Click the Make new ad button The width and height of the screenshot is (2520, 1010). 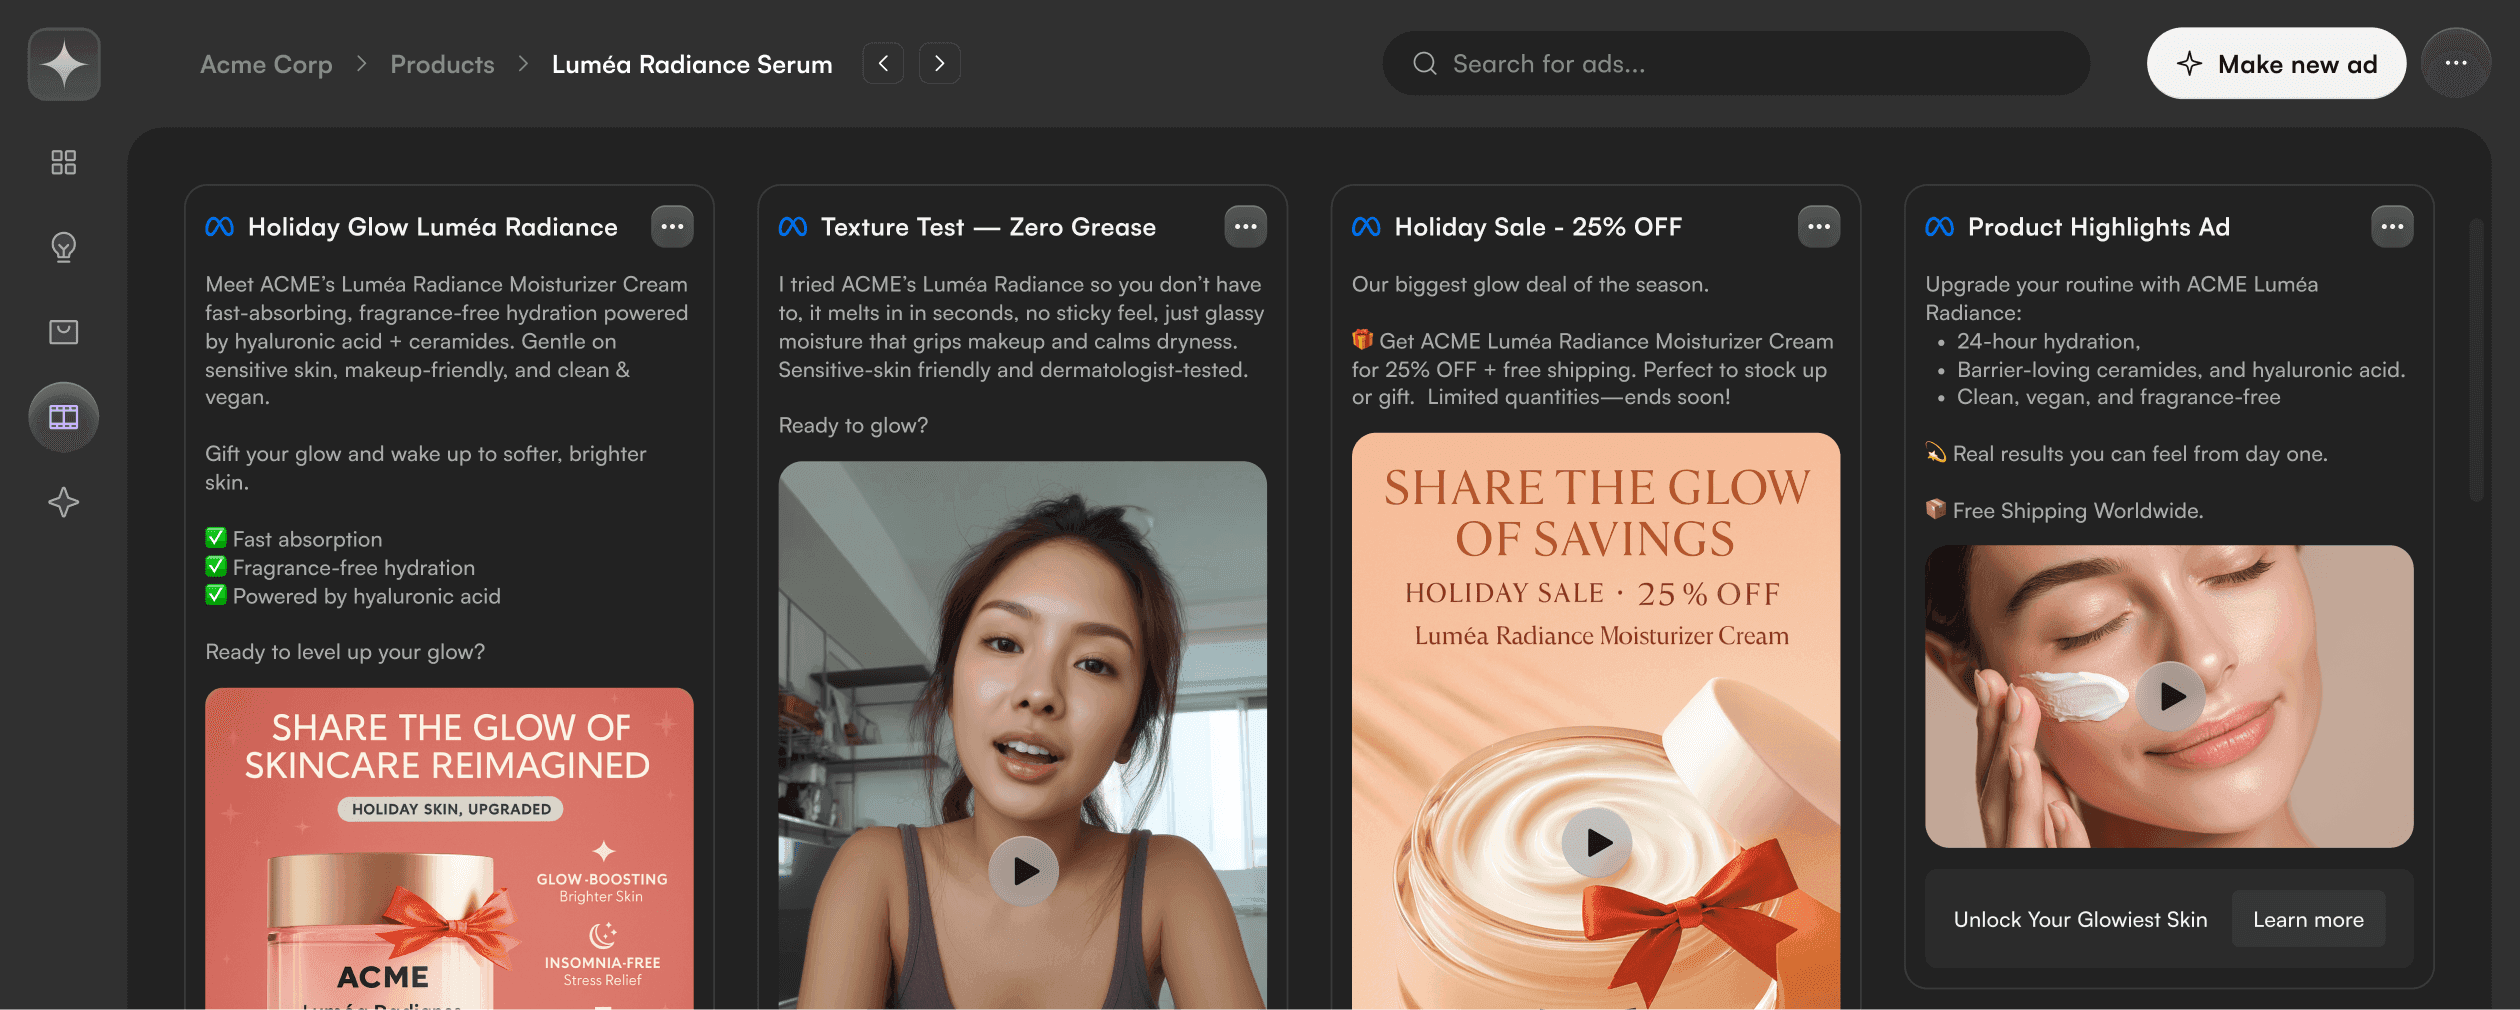point(2277,63)
